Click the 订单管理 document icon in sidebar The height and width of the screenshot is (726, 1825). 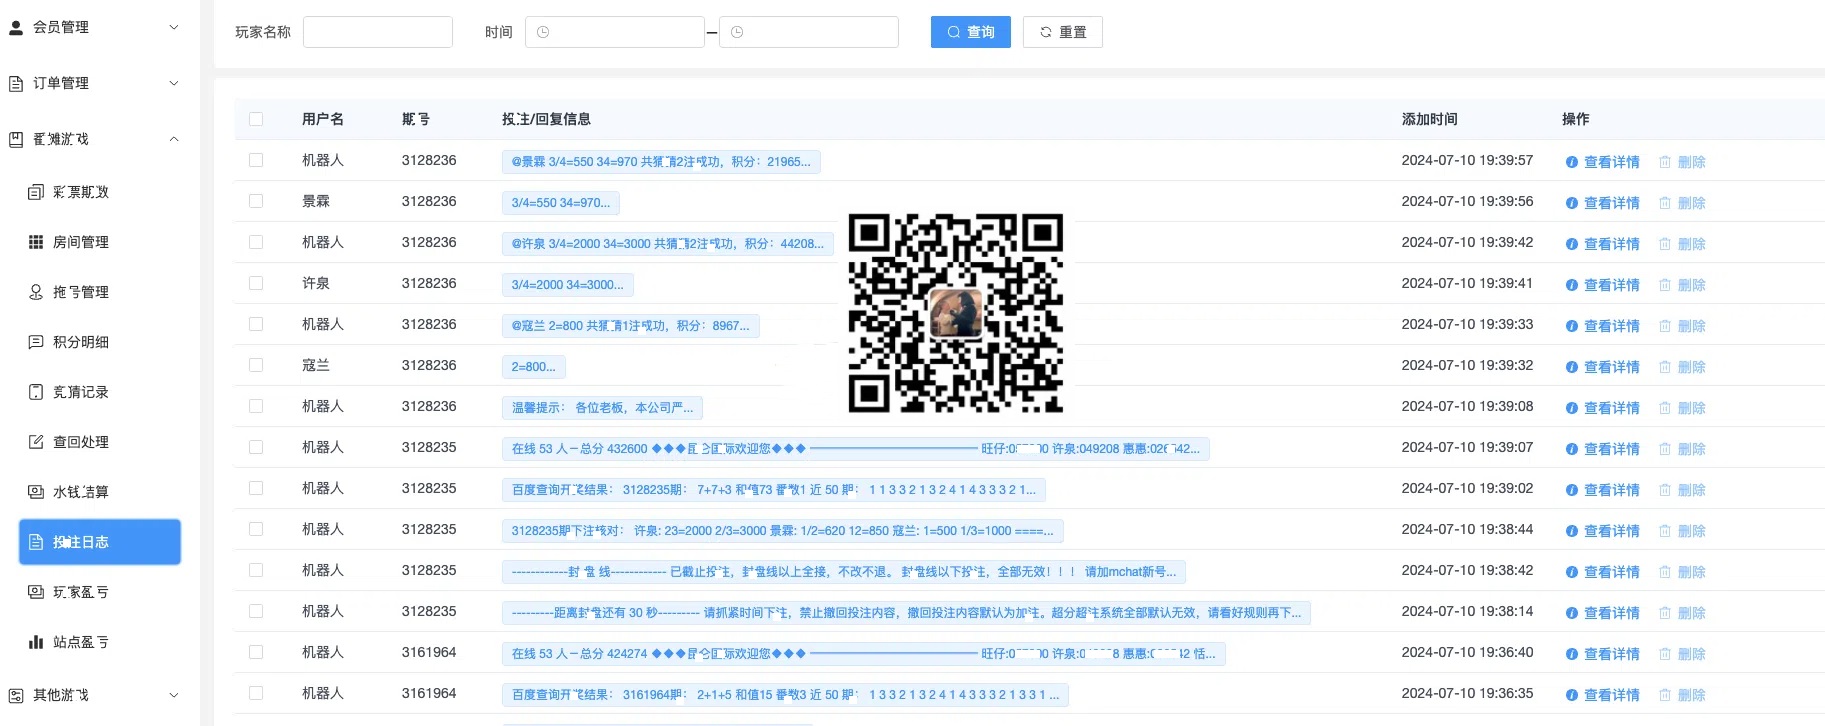pos(16,84)
